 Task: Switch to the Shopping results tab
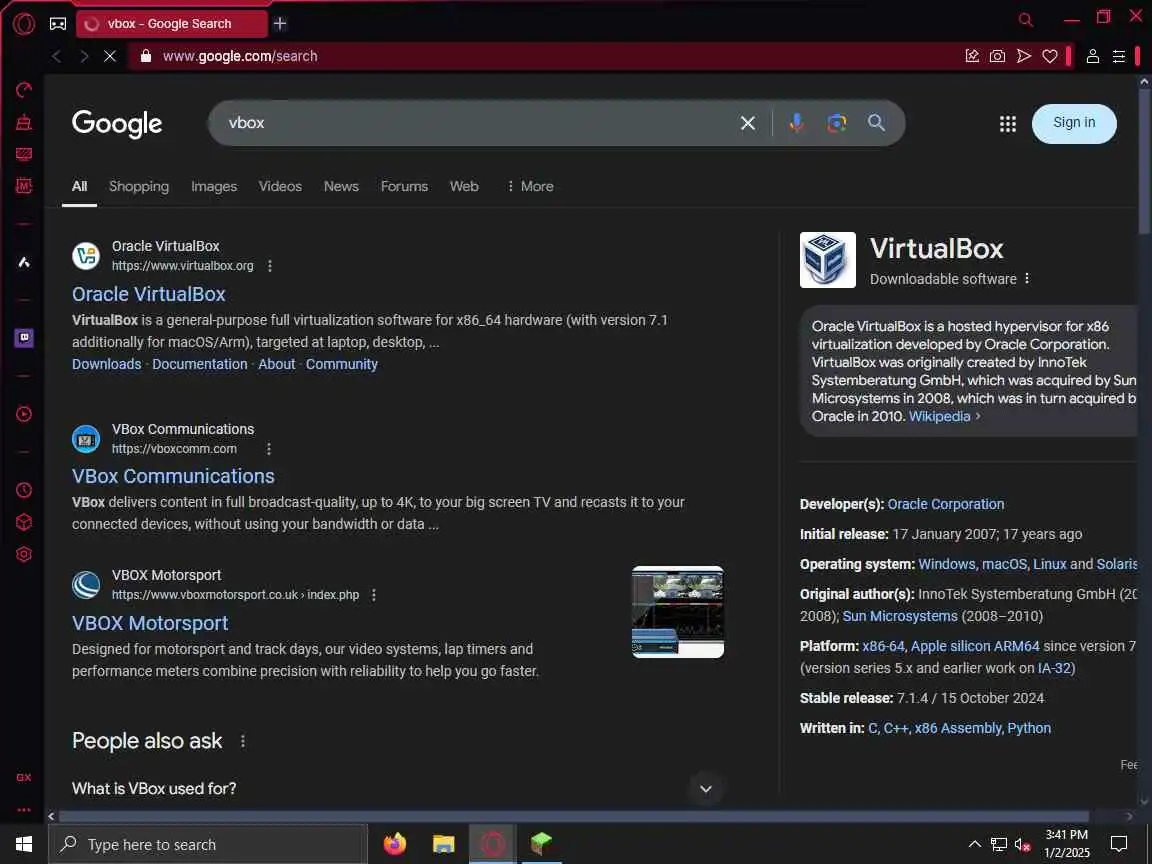tap(139, 186)
